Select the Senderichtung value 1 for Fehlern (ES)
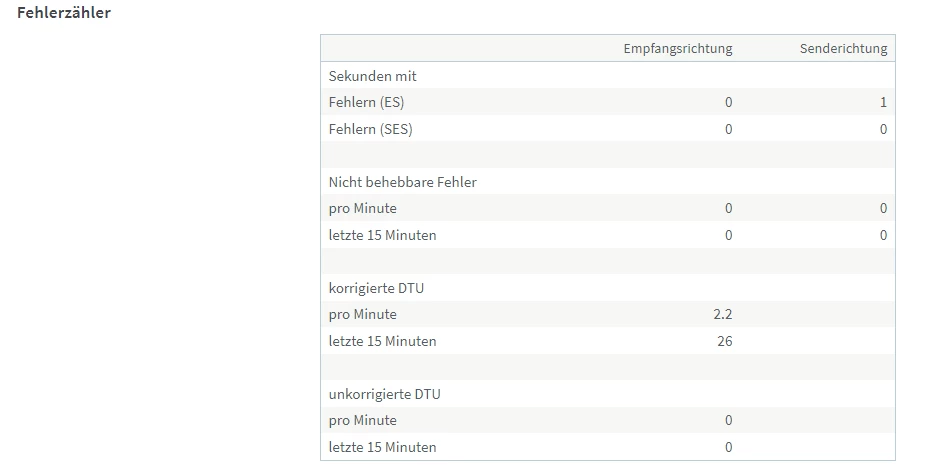The height and width of the screenshot is (466, 927). click(x=883, y=102)
